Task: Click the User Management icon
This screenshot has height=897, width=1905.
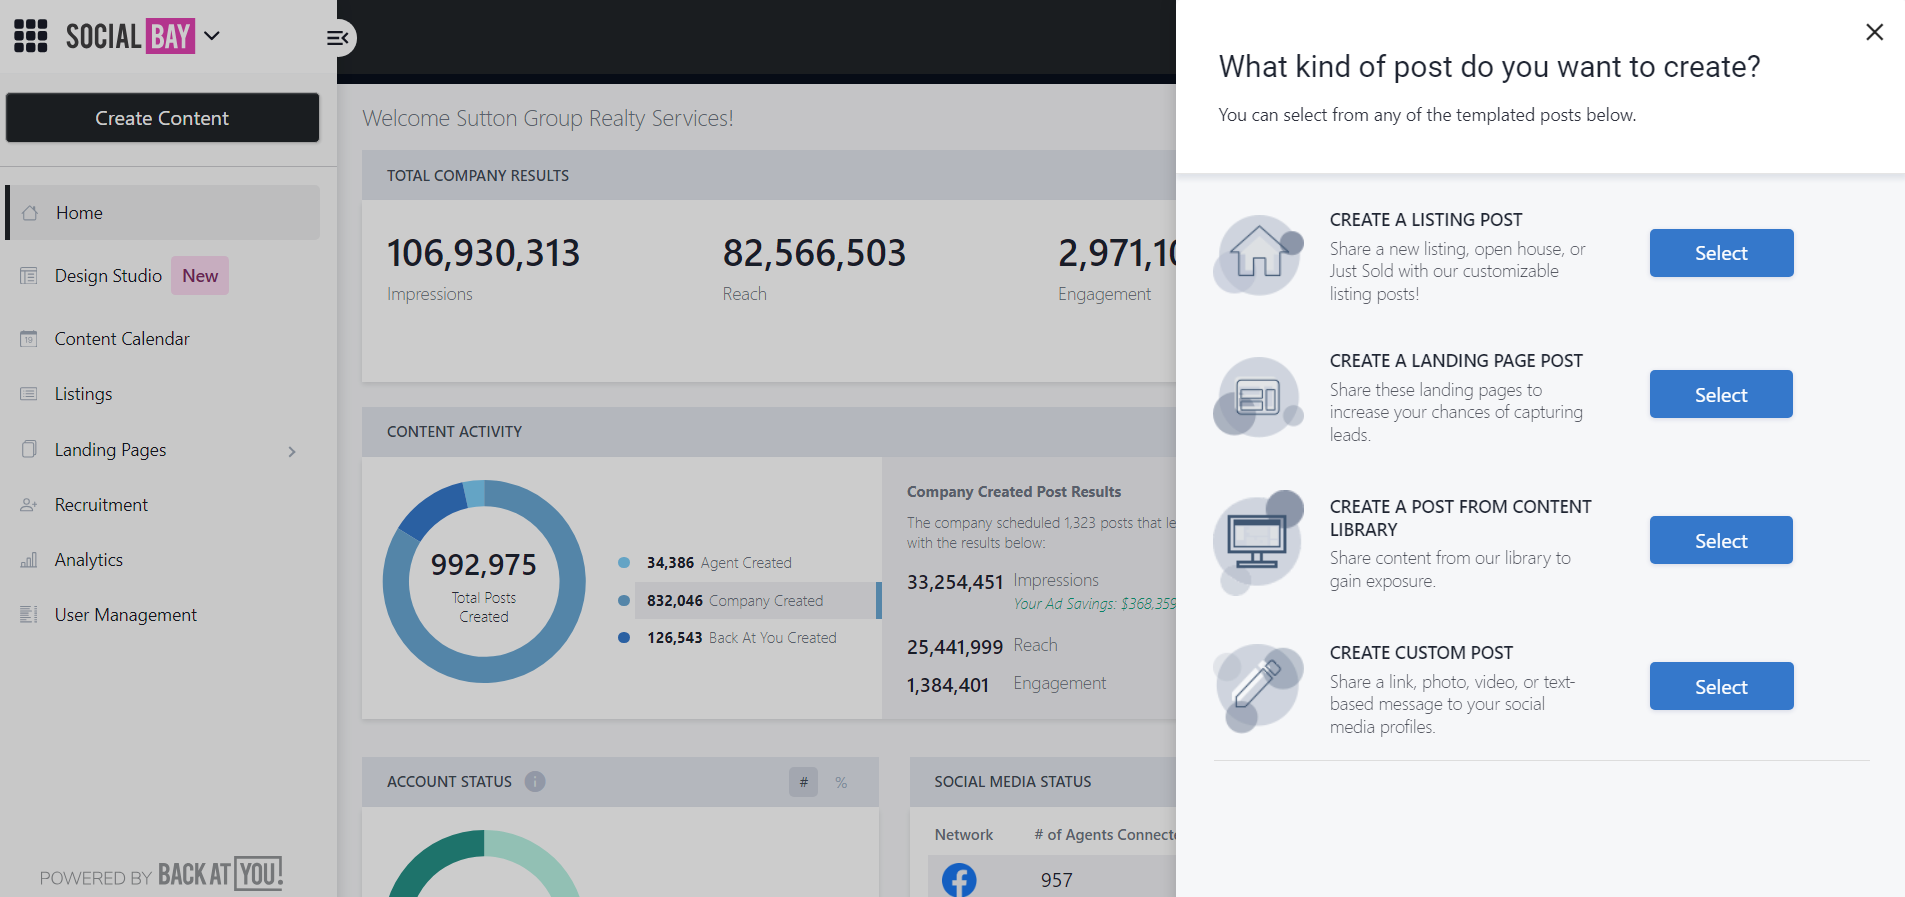Action: (x=29, y=614)
